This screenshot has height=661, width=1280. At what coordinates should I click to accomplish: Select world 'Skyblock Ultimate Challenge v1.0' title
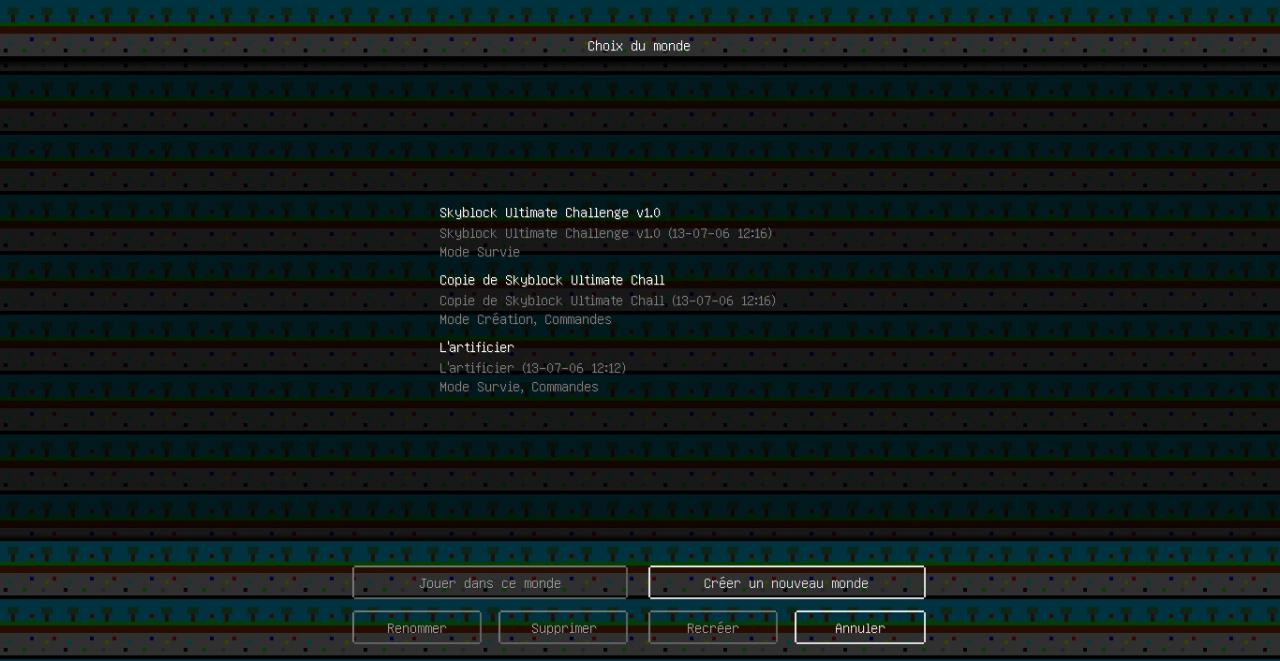pyautogui.click(x=550, y=213)
